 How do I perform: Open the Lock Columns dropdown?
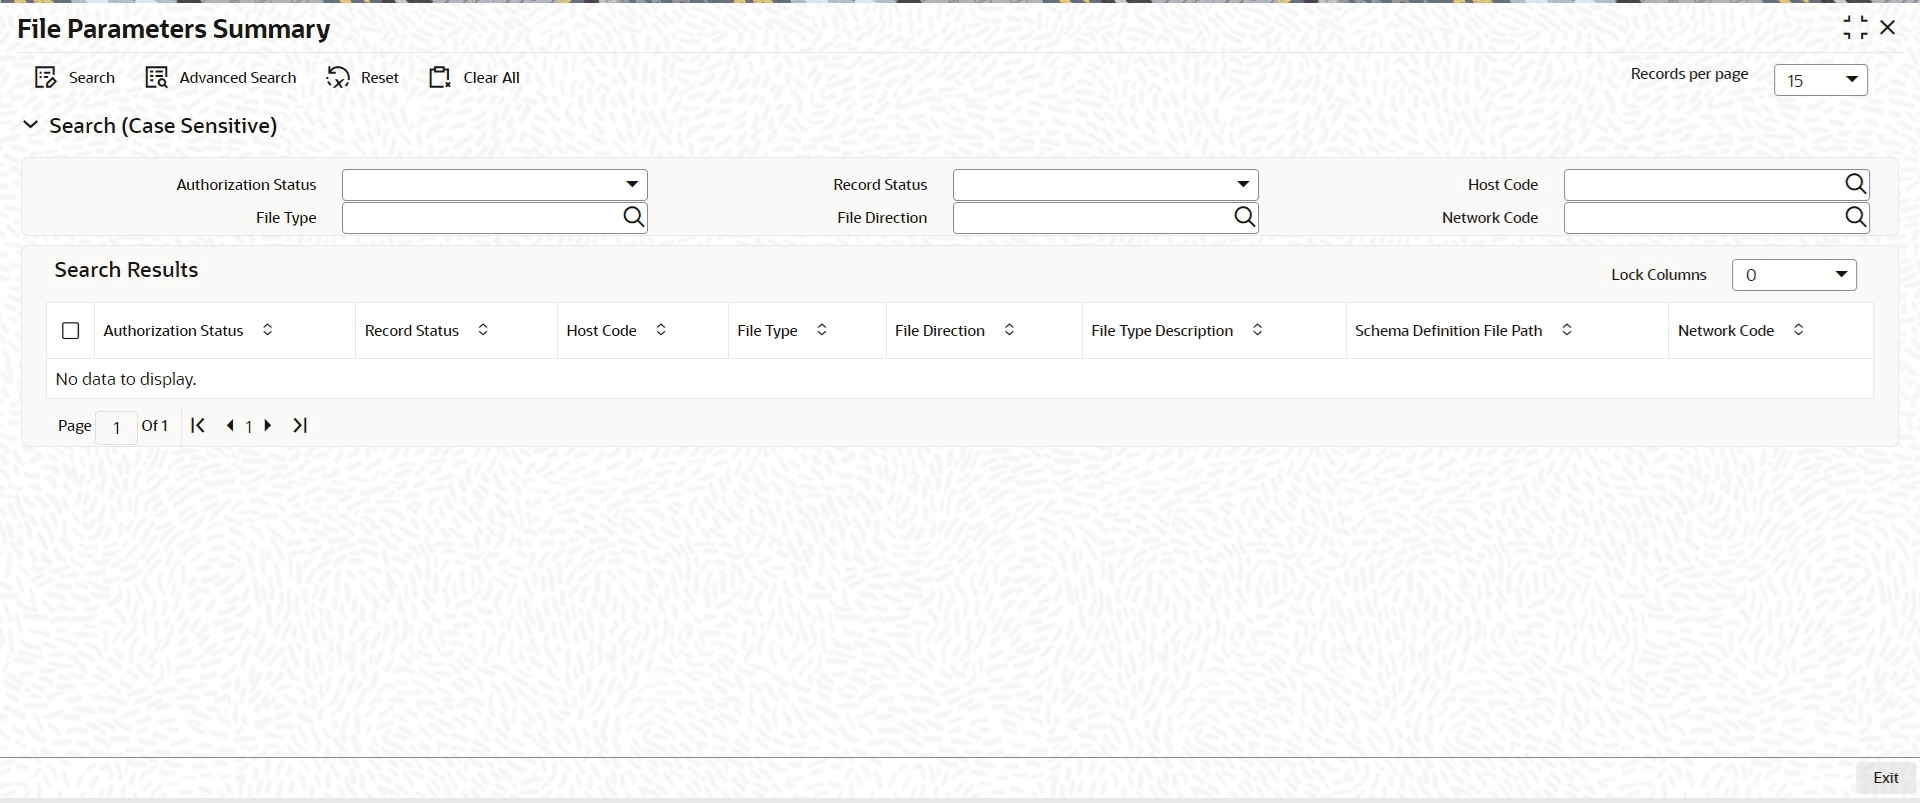pyautogui.click(x=1794, y=275)
